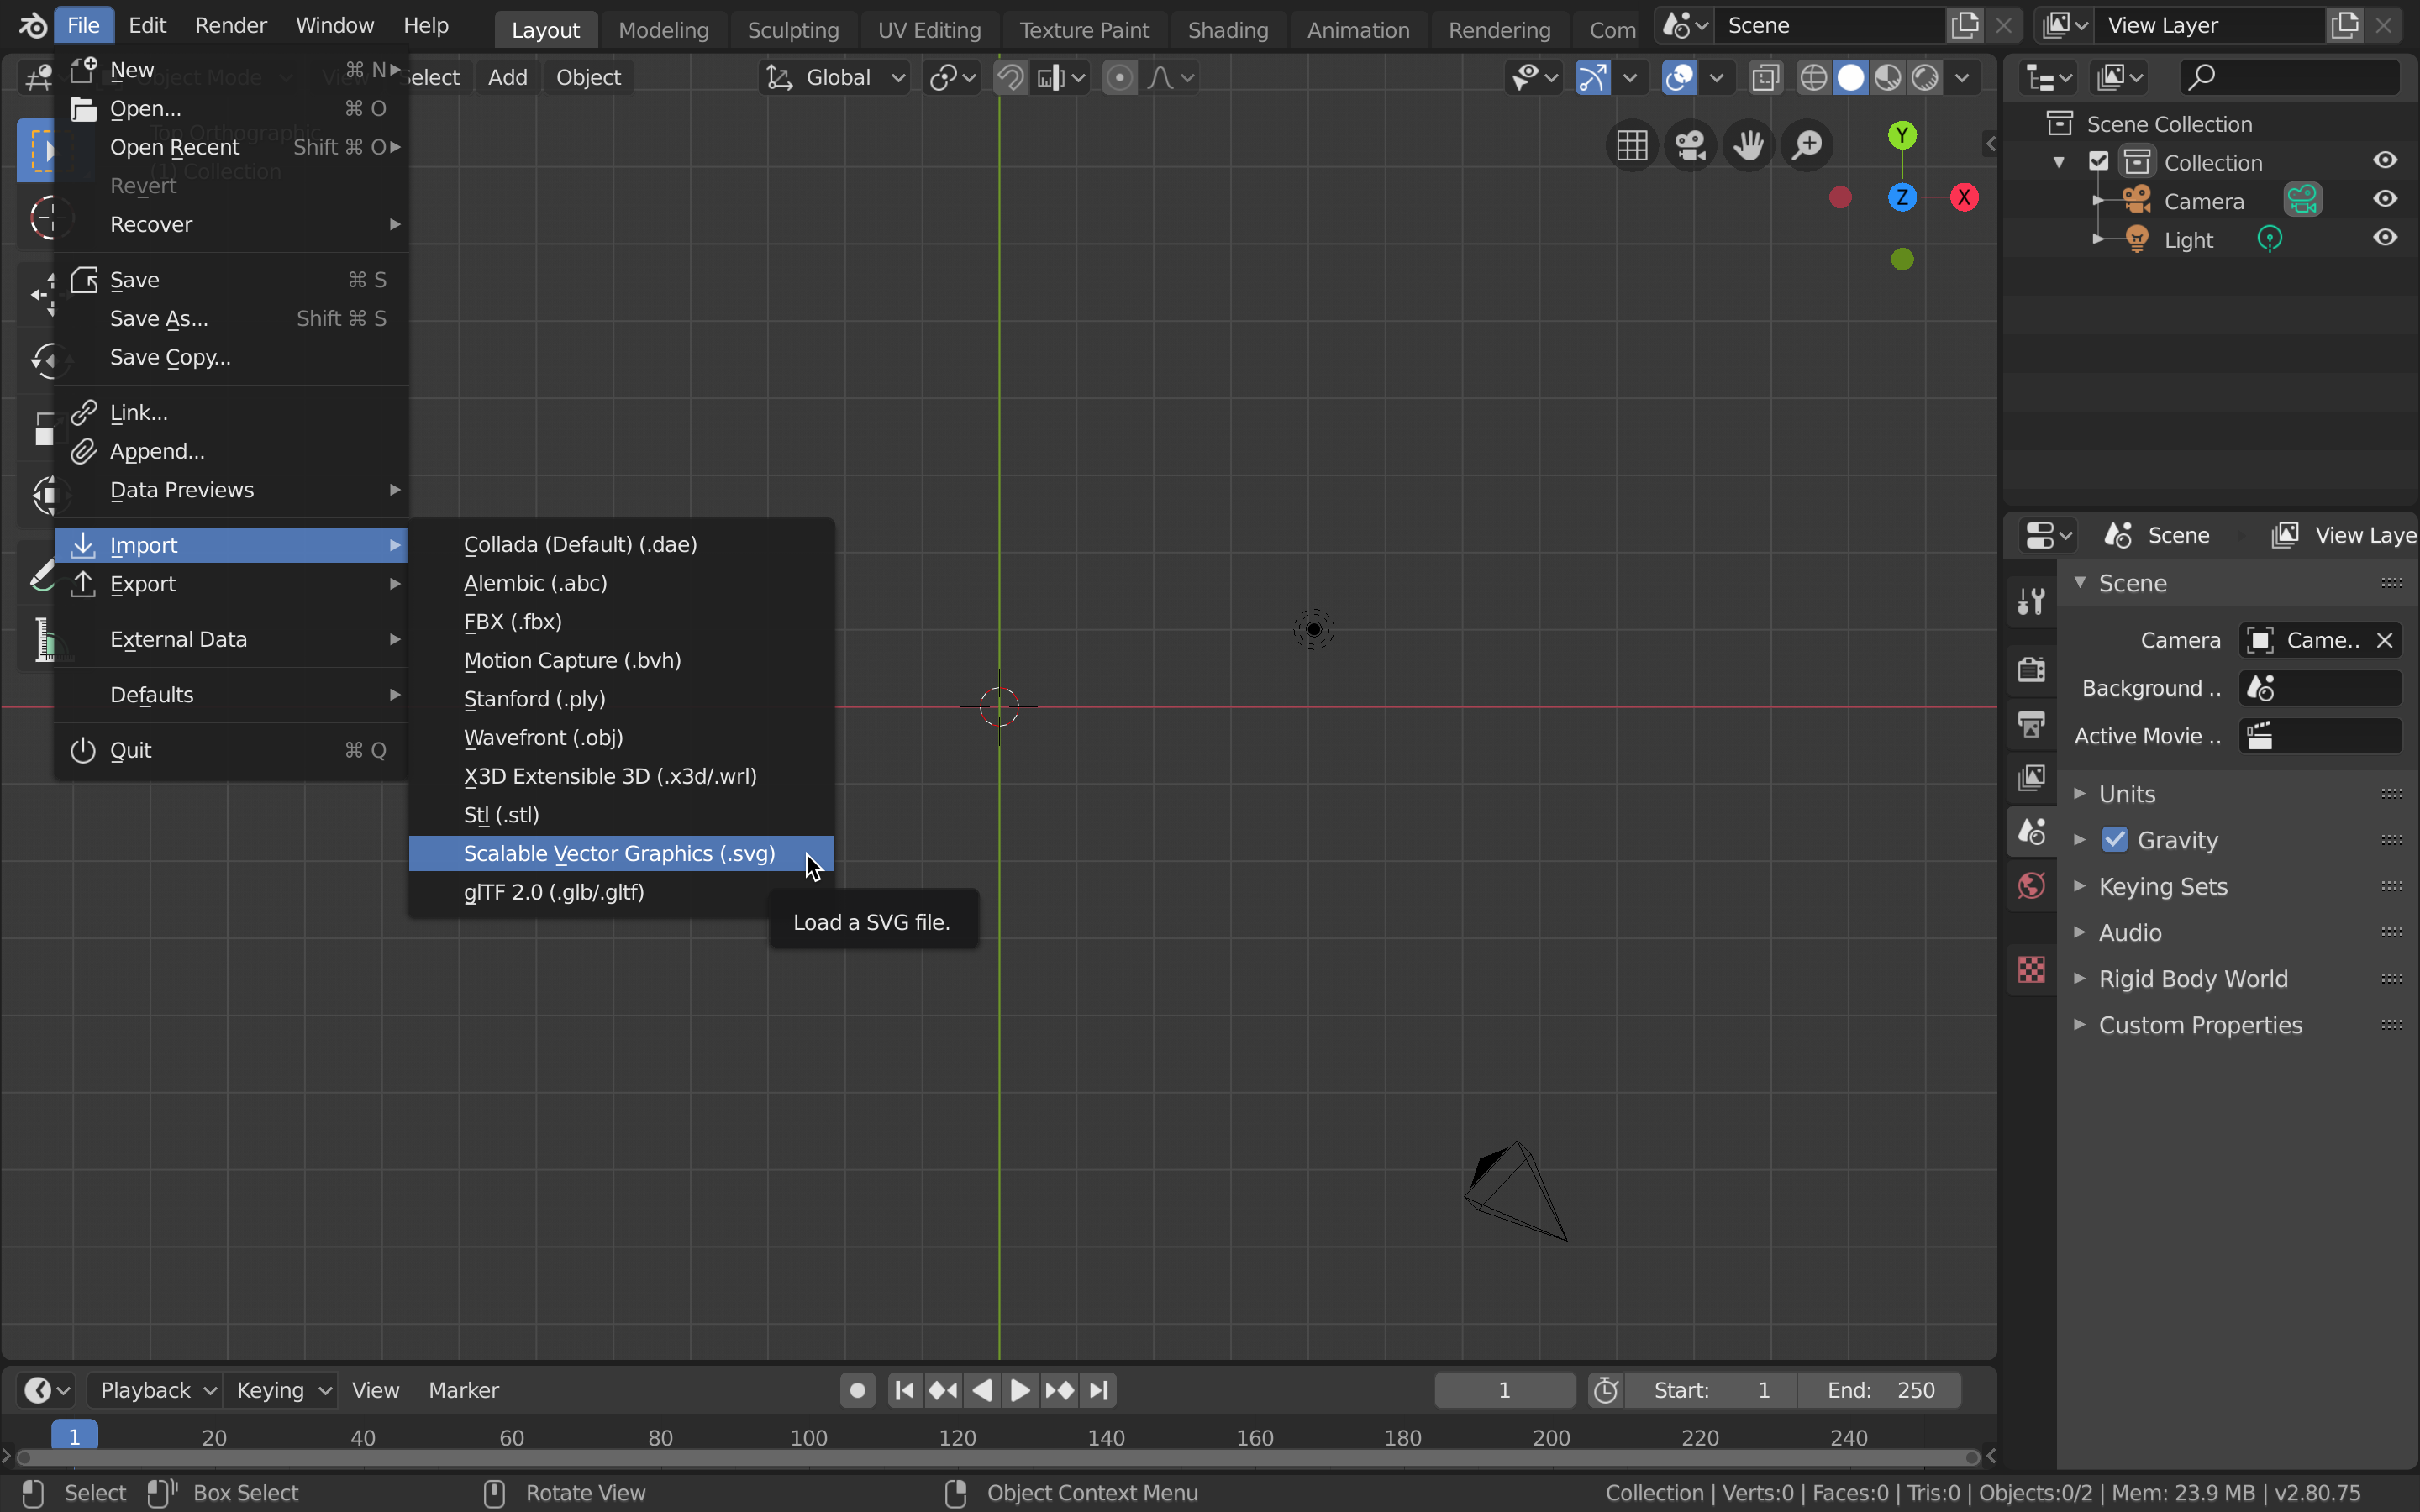
Task: Click the red X axis gizmo
Action: coord(1964,197)
